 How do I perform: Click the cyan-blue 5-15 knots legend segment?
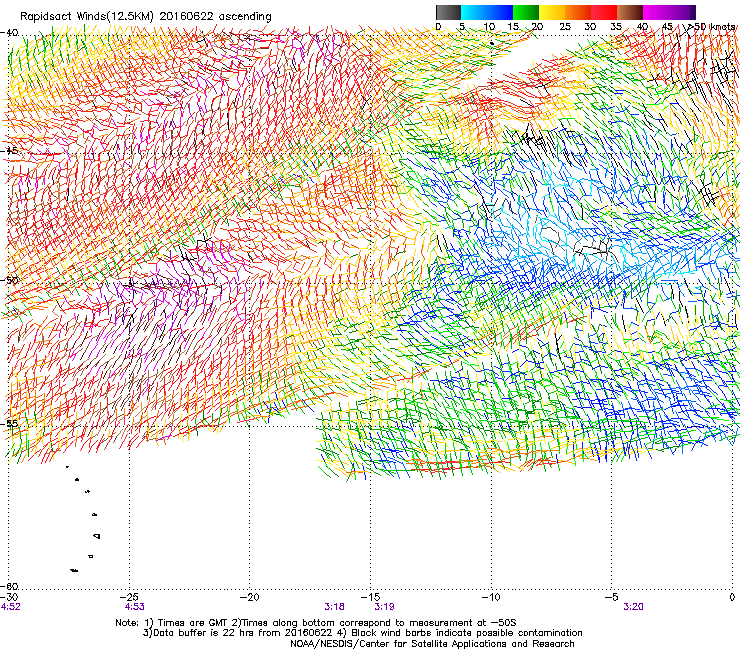point(487,12)
